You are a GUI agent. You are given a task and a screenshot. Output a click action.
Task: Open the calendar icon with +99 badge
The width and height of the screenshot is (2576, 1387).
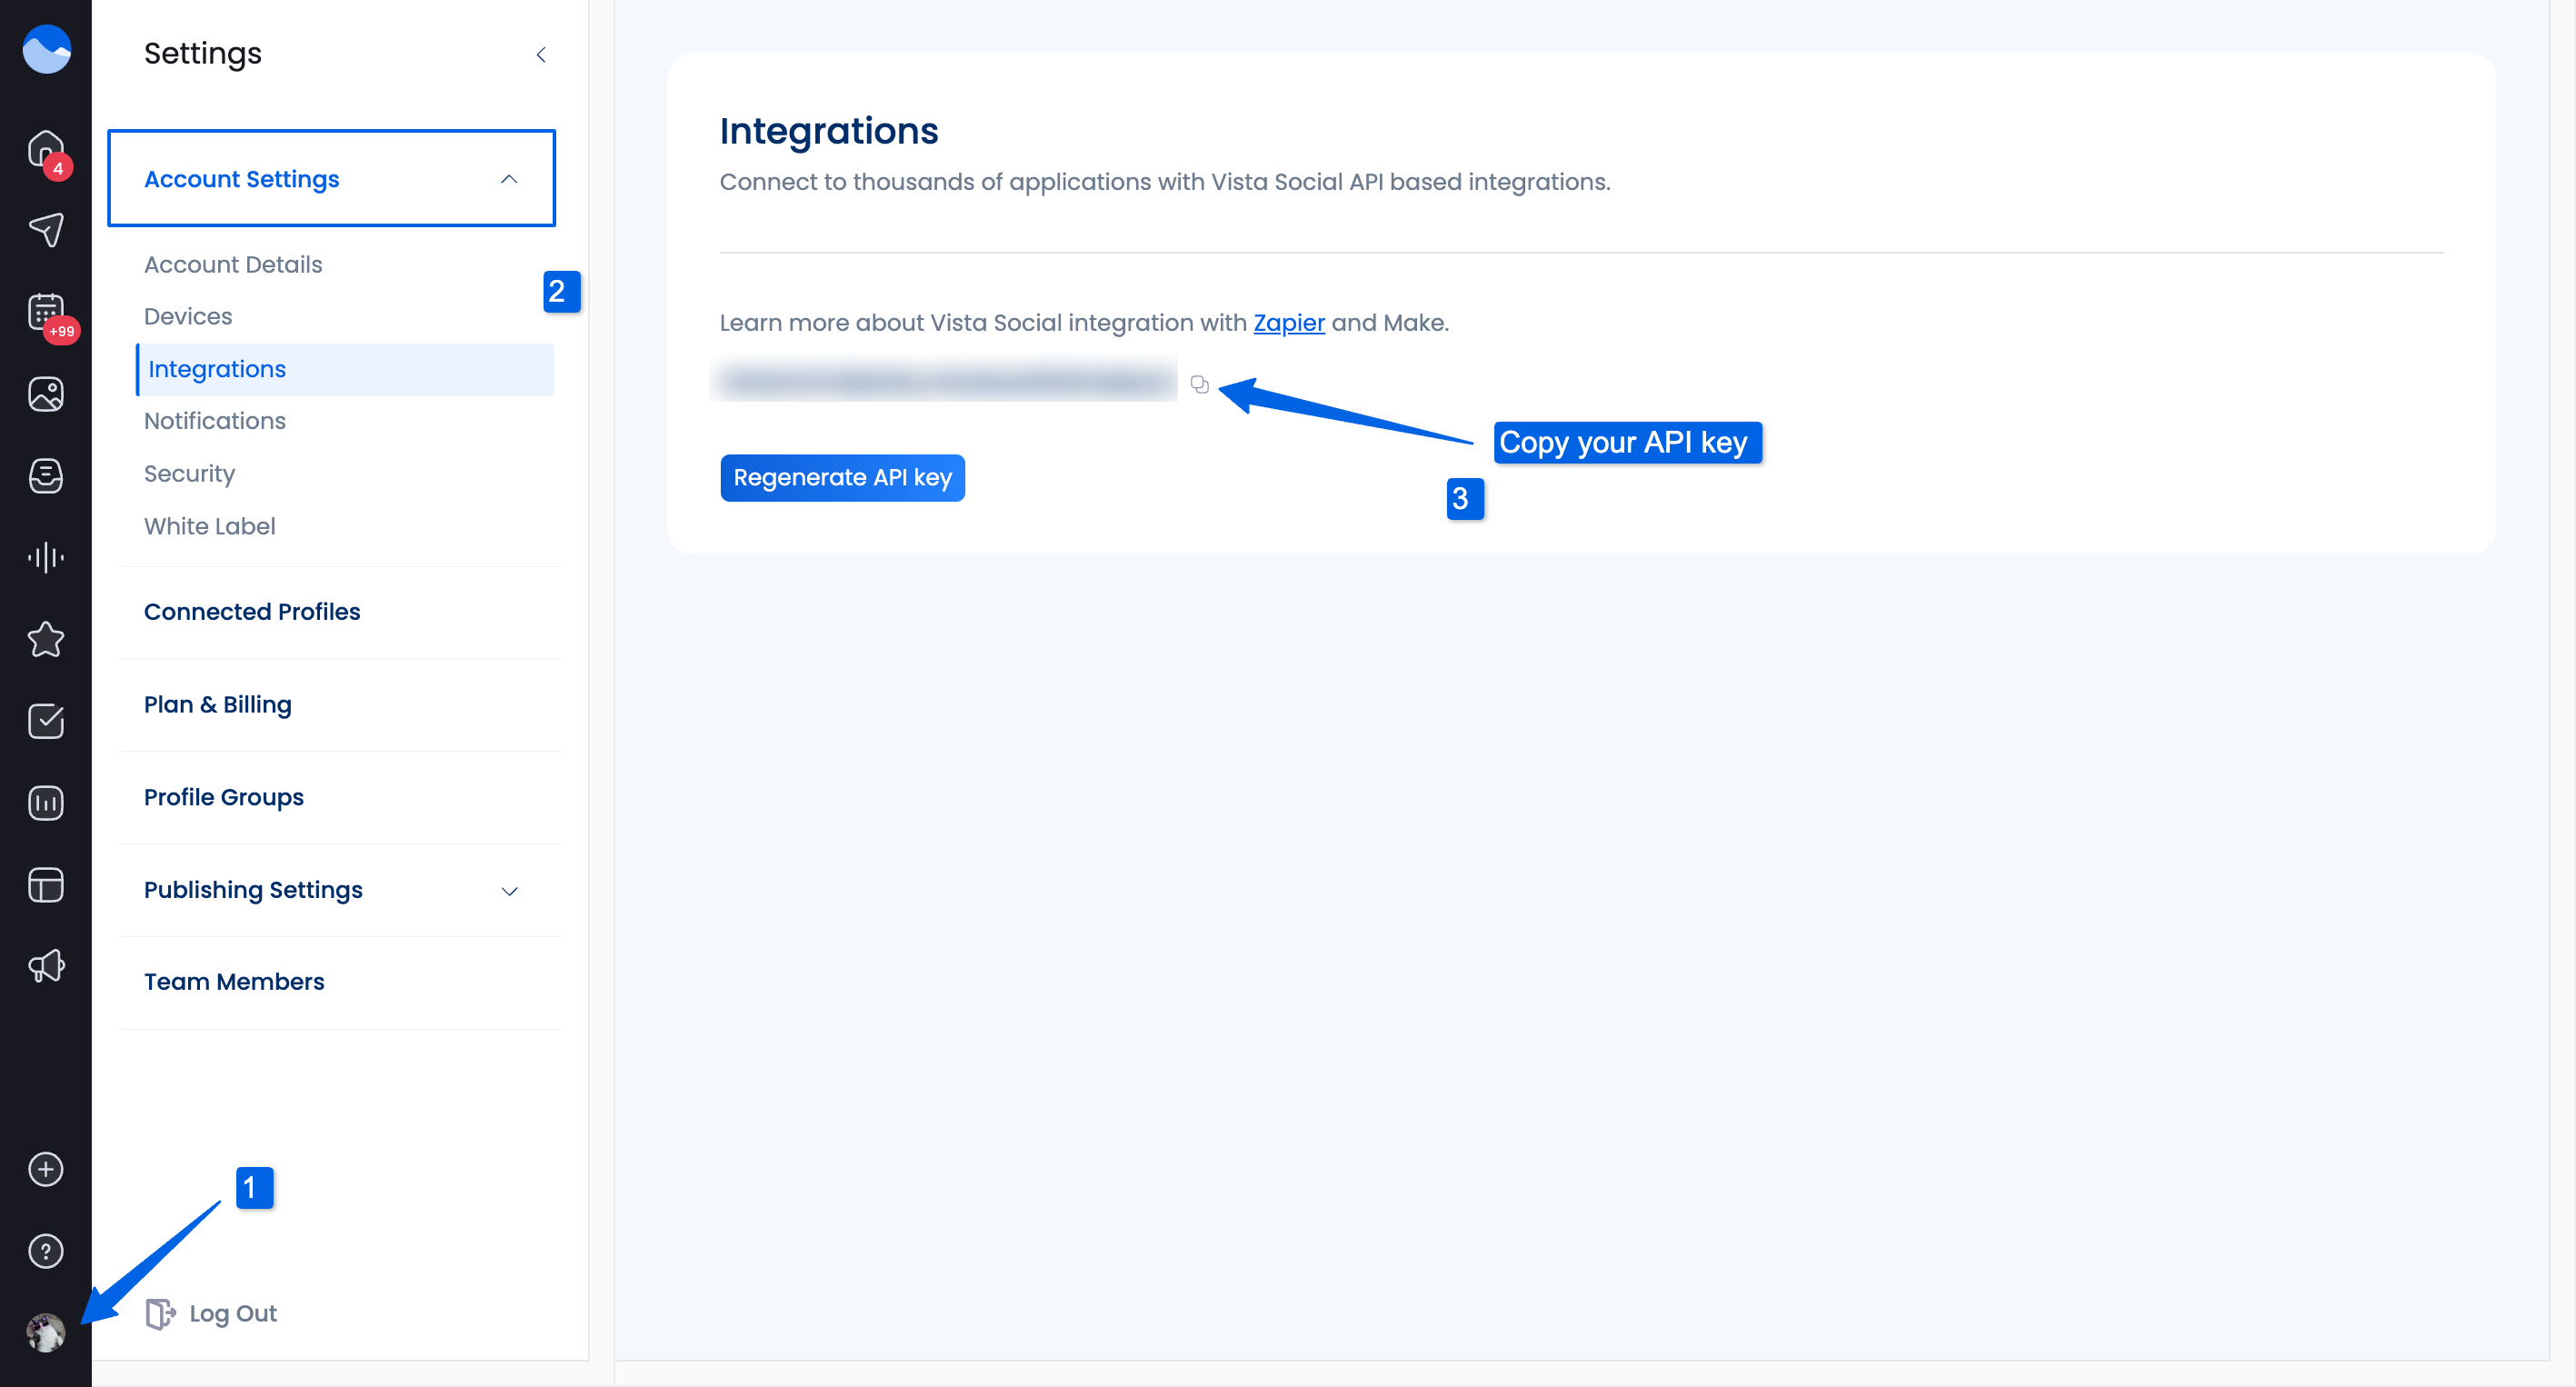(x=46, y=312)
